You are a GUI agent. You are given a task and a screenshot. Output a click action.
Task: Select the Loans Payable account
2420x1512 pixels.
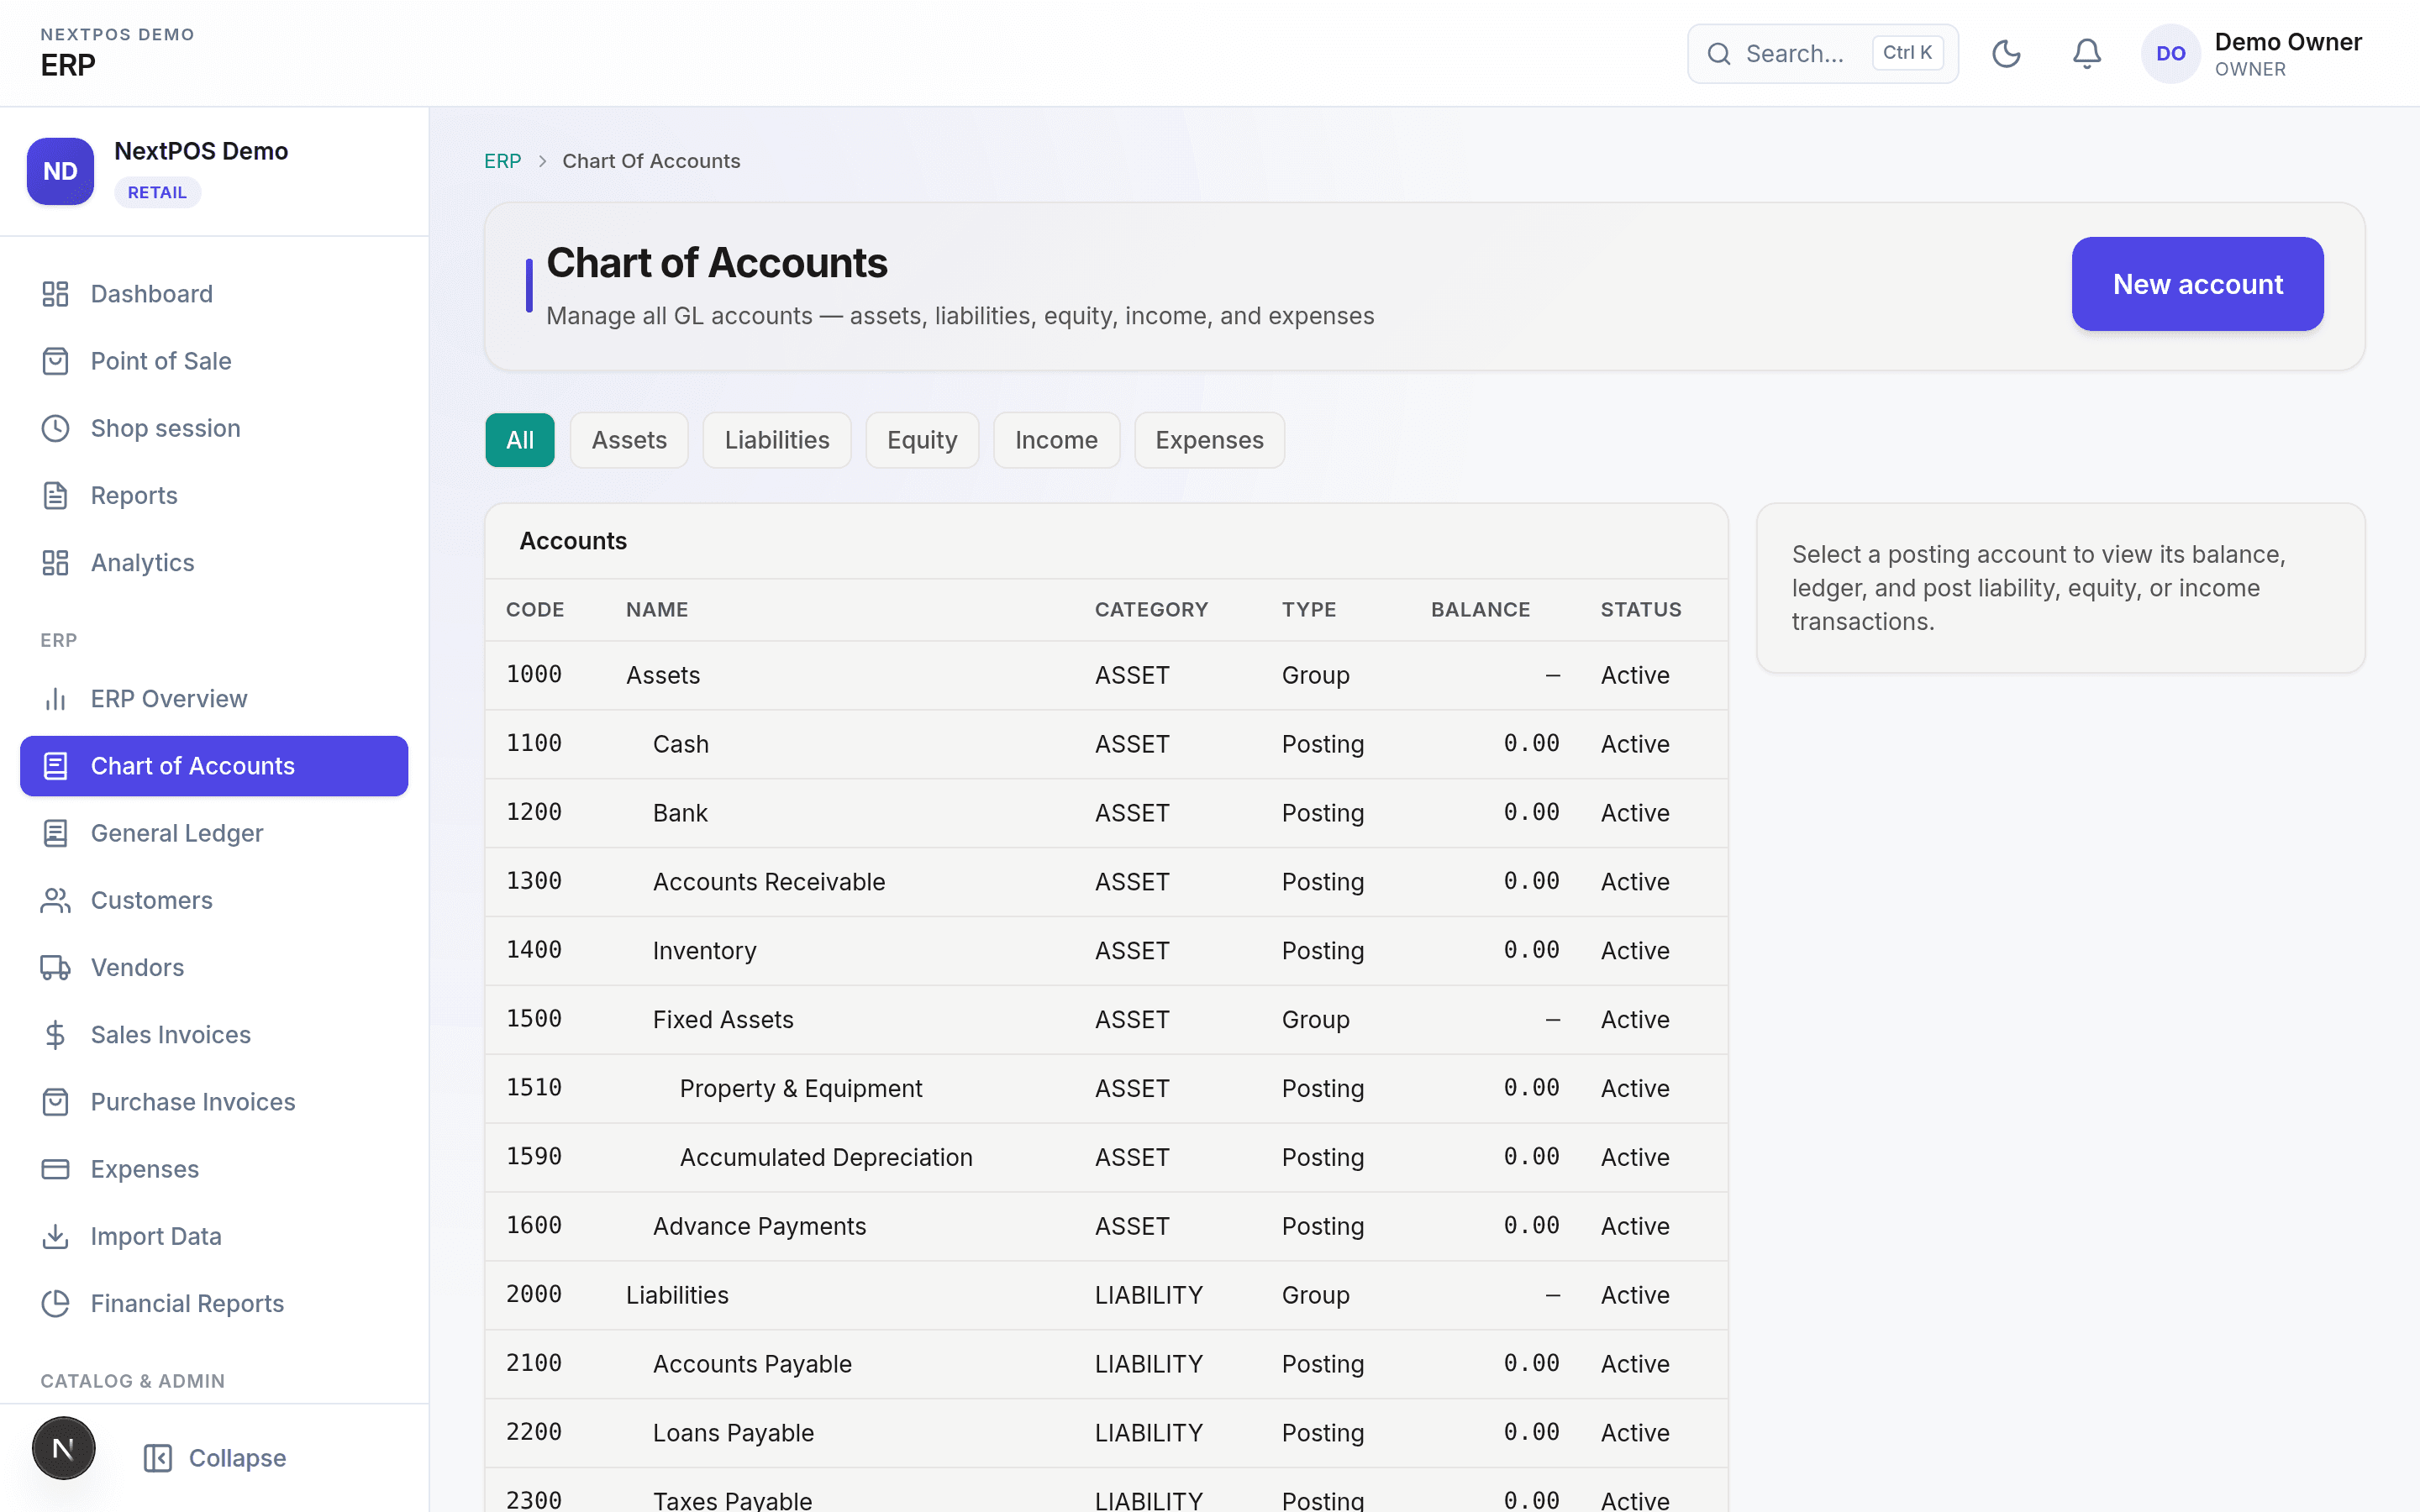pos(1106,1433)
